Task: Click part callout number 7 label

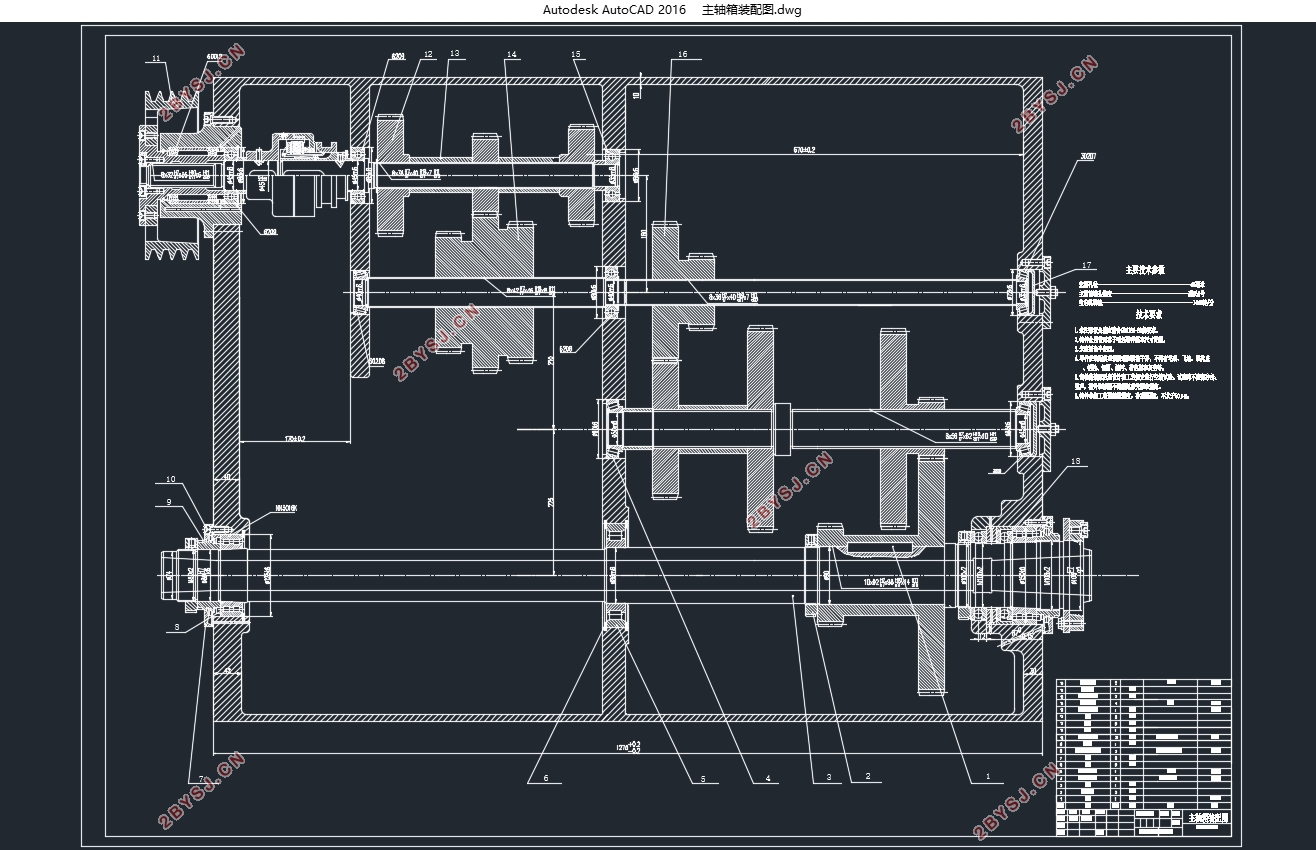Action: pyautogui.click(x=200, y=777)
